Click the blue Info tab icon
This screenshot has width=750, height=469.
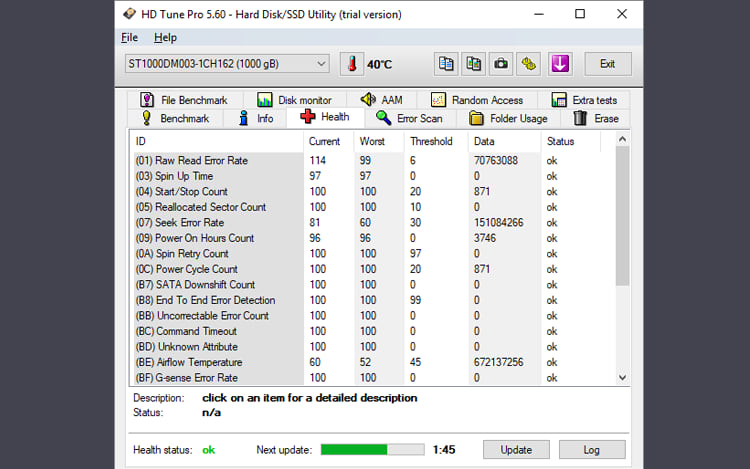243,118
